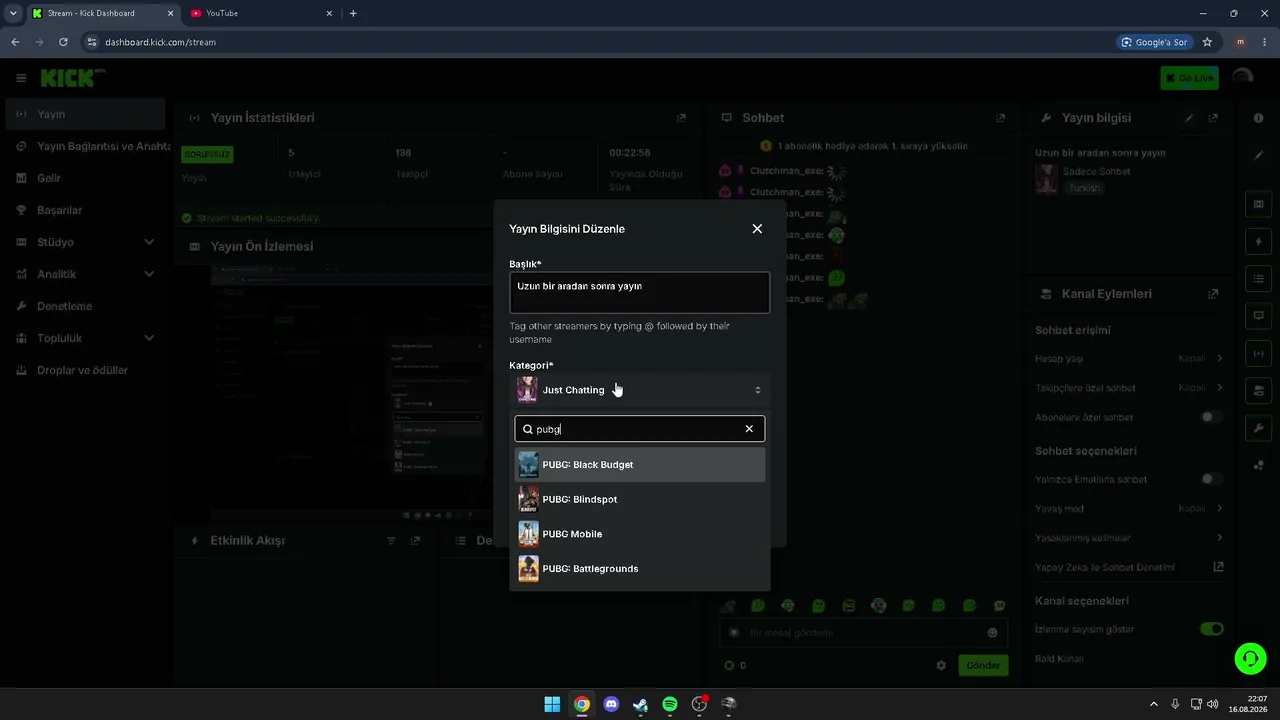Go to Gelir in sidebar
The width and height of the screenshot is (1280, 720).
(85, 178)
